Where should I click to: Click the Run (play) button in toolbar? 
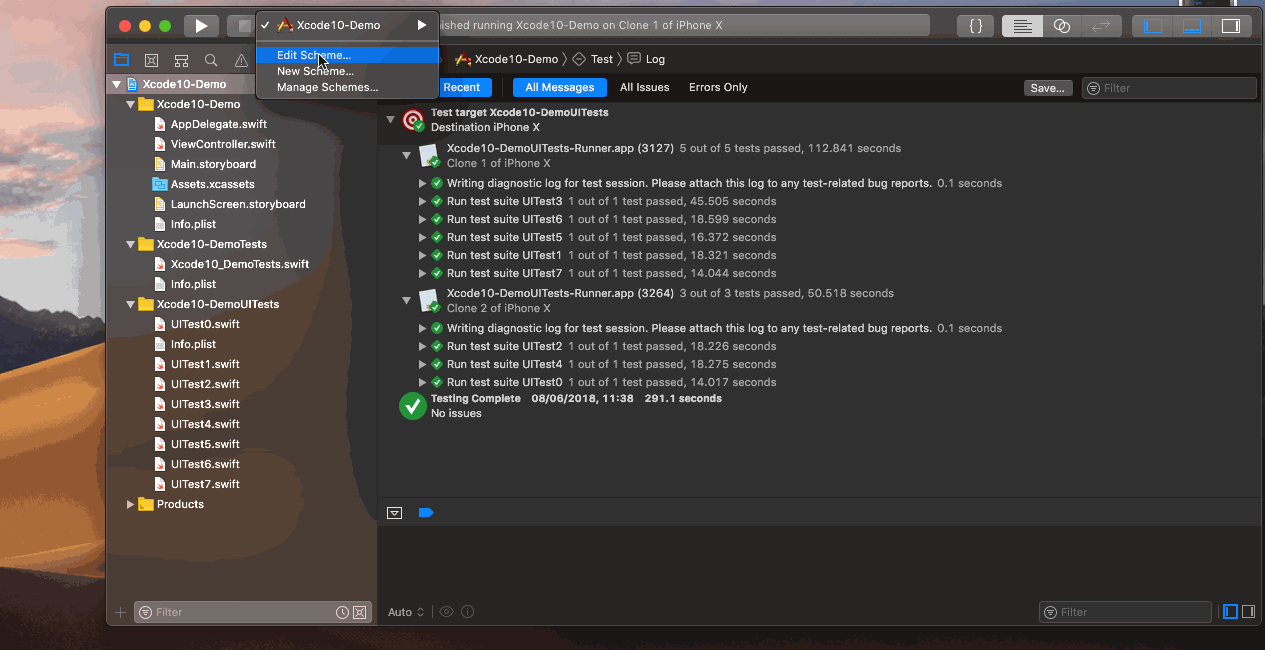[201, 26]
